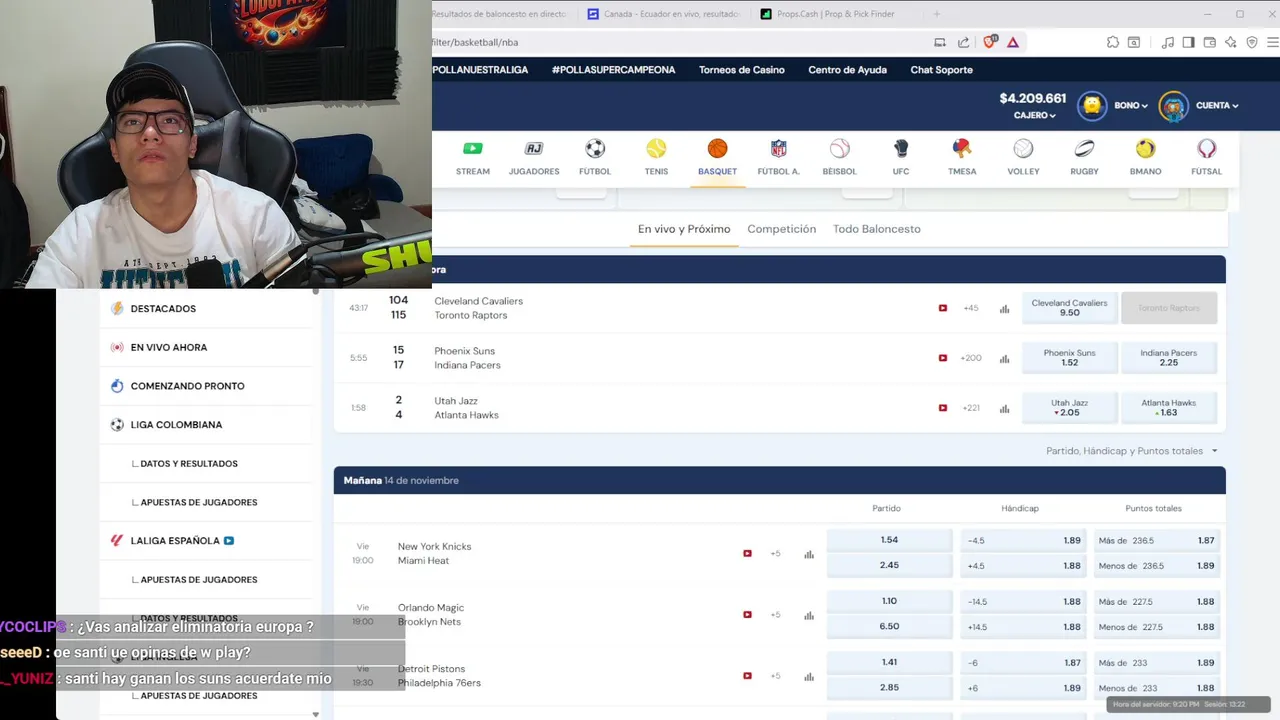Bet on Phoenix Suns at 1.52
The height and width of the screenshot is (720, 1280).
(x=1069, y=358)
